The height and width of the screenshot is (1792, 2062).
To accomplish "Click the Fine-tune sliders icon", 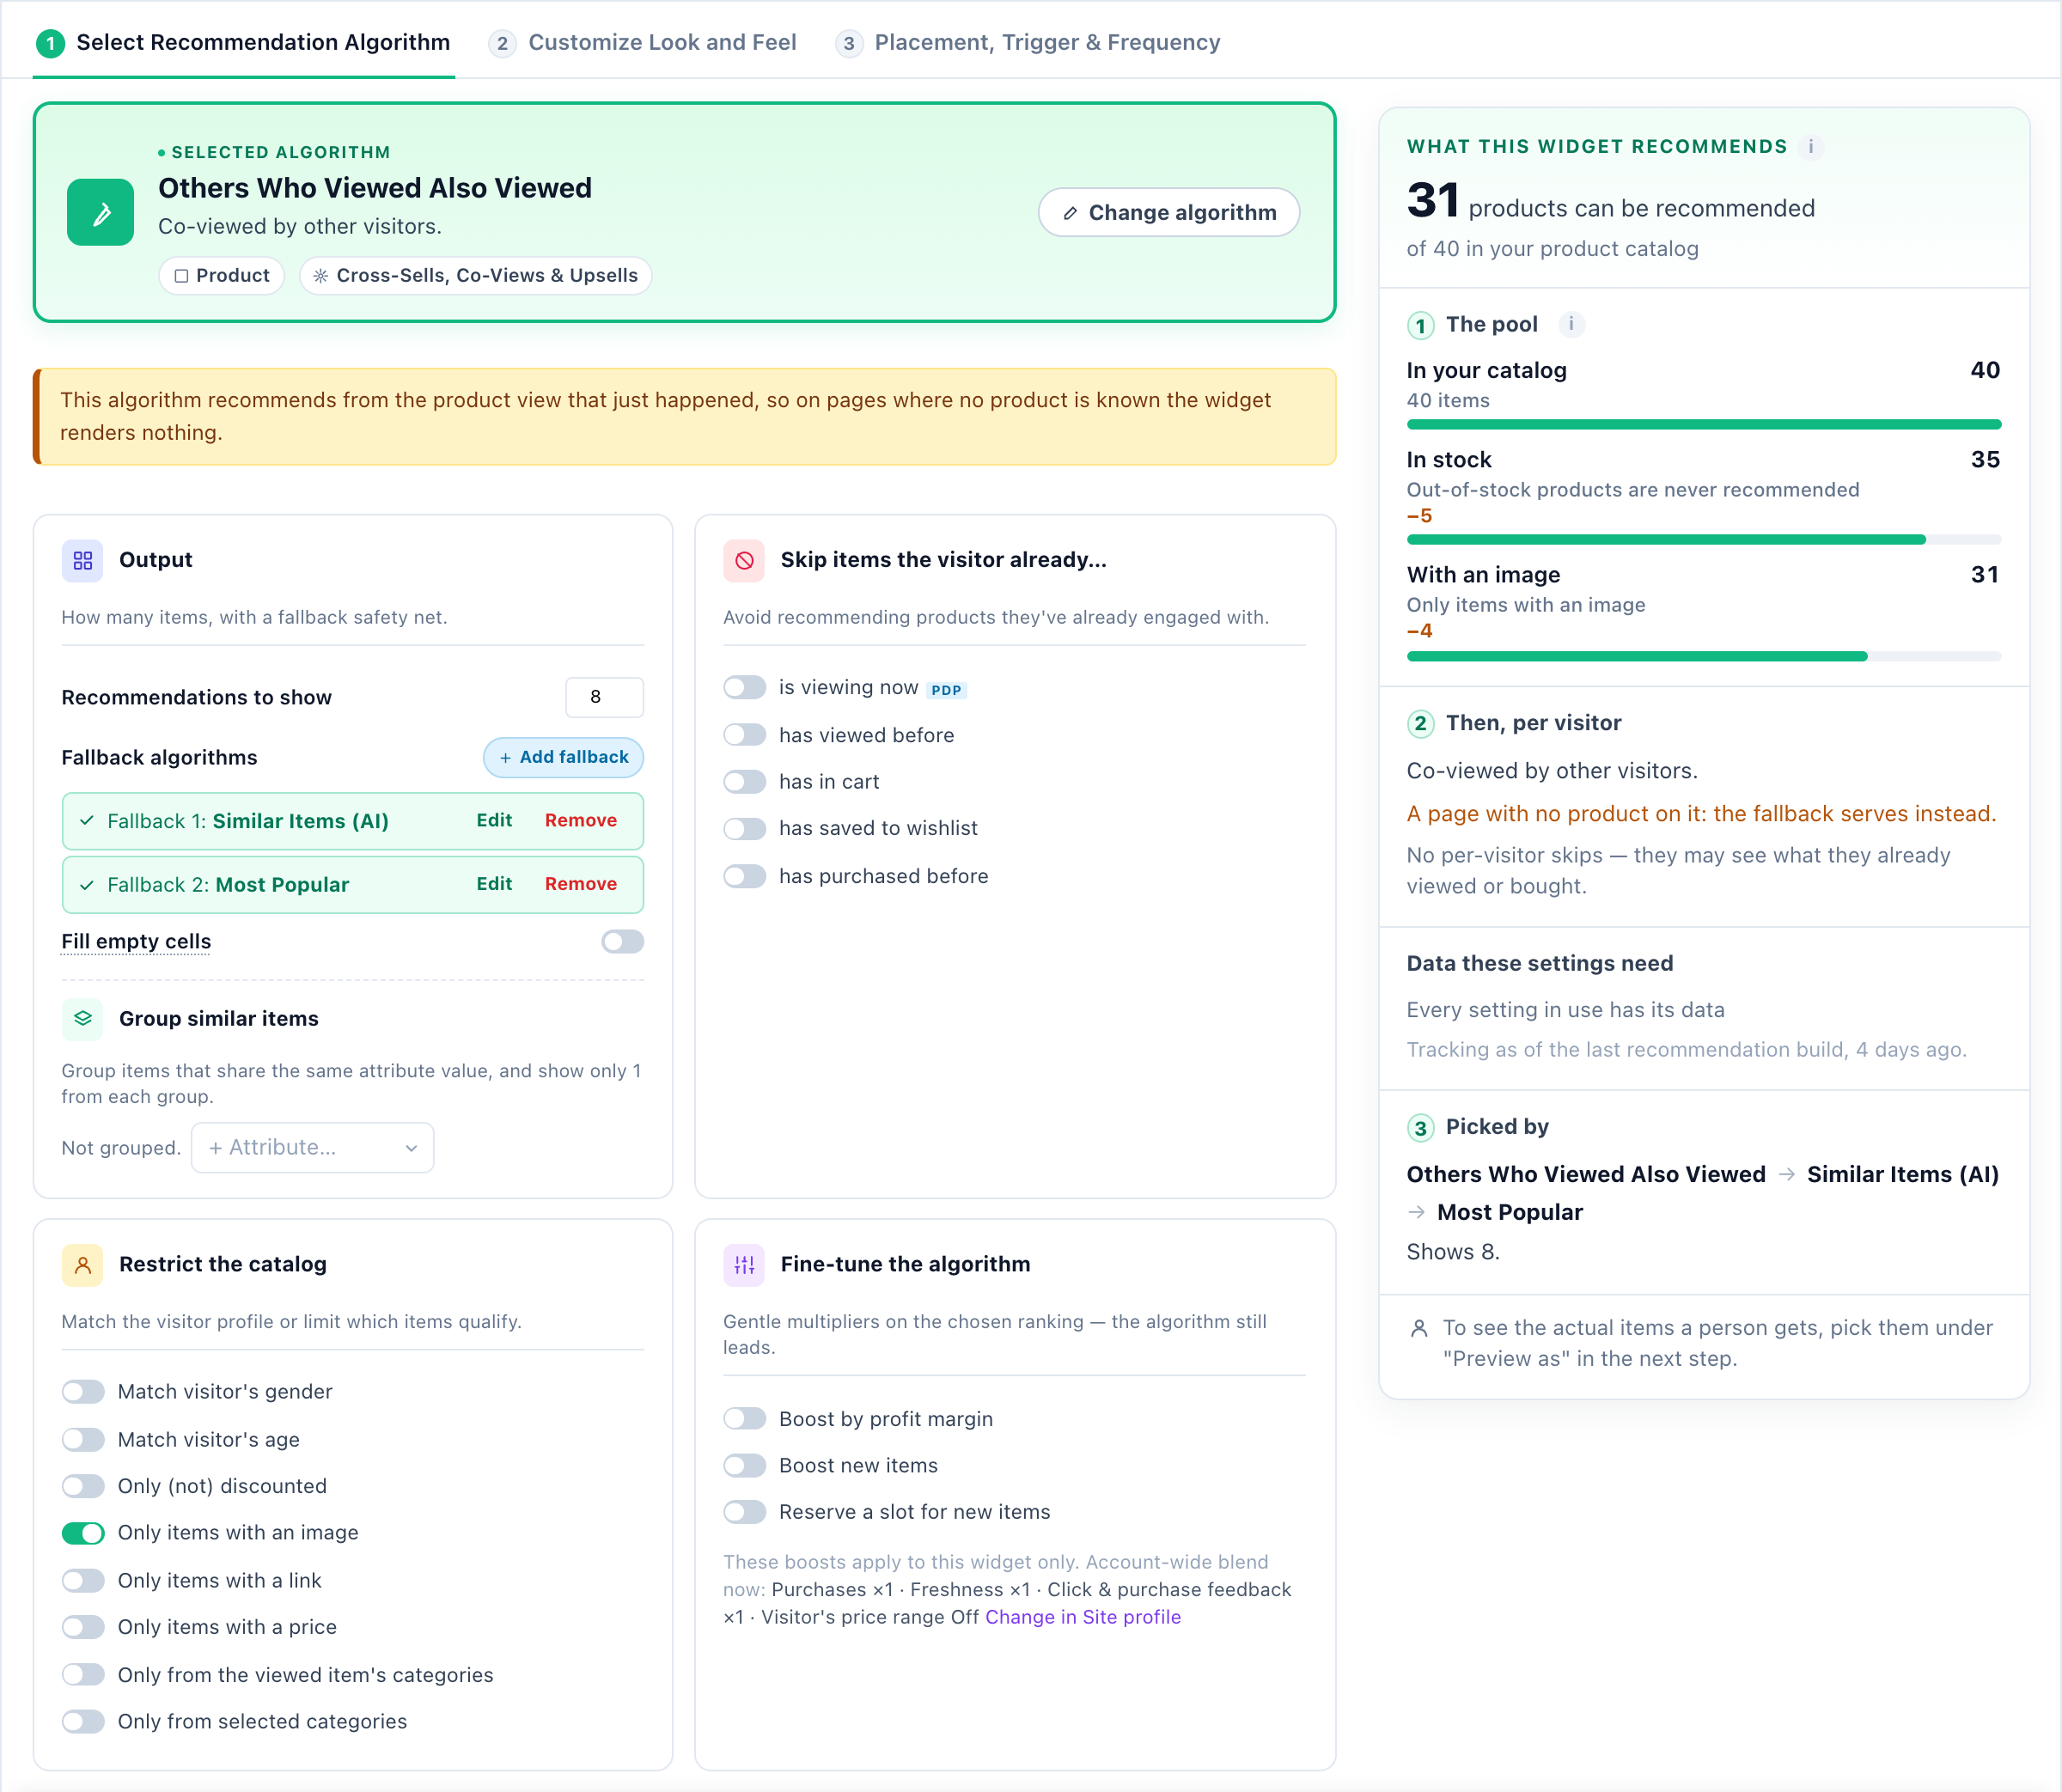I will click(744, 1264).
